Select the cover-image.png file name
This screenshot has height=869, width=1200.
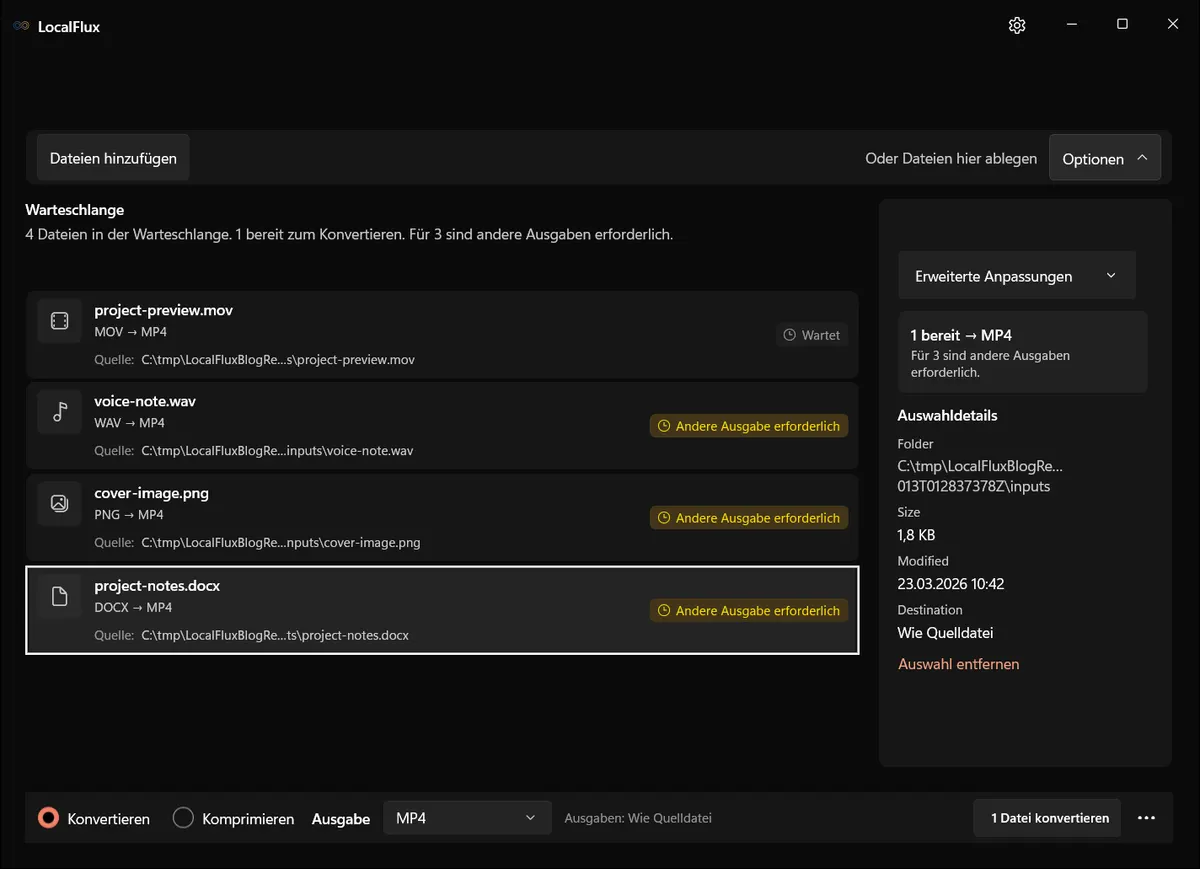click(151, 493)
